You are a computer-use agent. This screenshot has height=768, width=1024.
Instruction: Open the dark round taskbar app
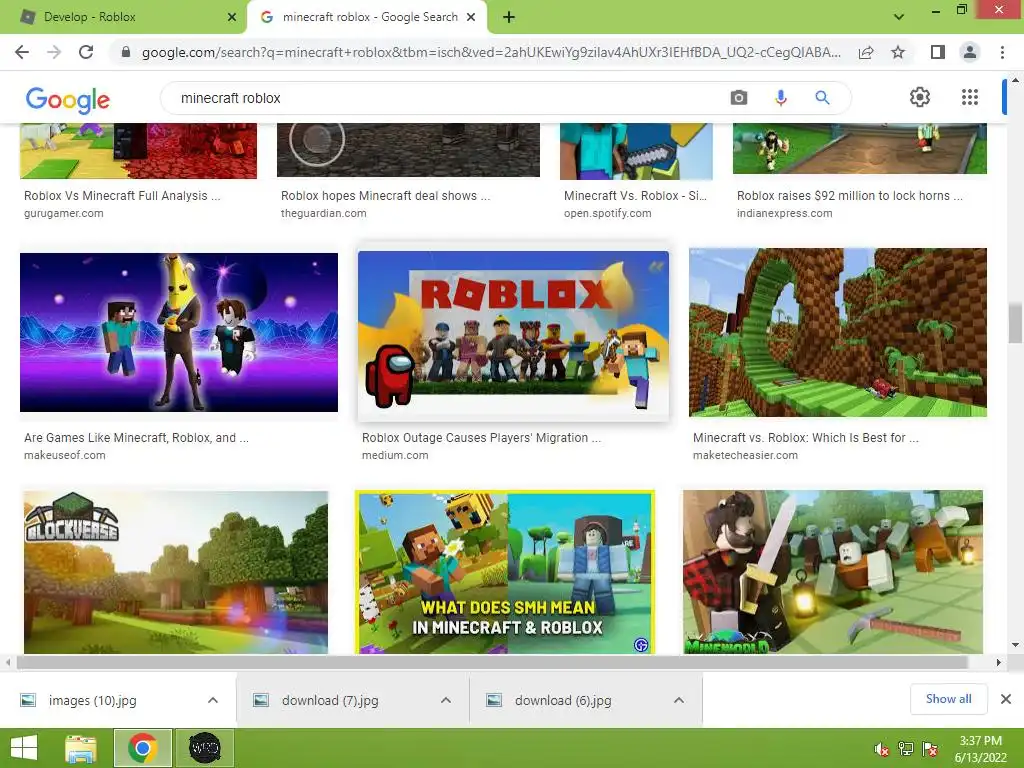click(x=204, y=748)
